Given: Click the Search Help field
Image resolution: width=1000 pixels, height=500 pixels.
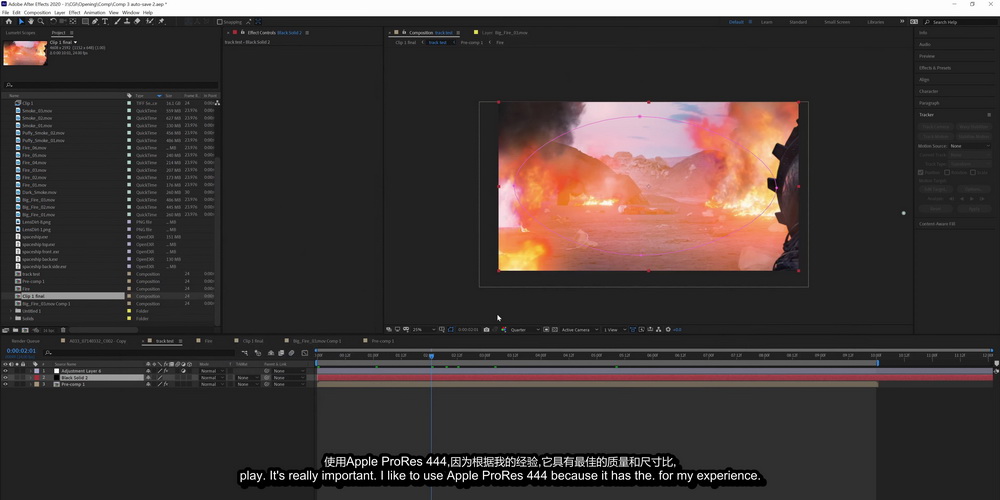Looking at the screenshot, I should point(960,22).
